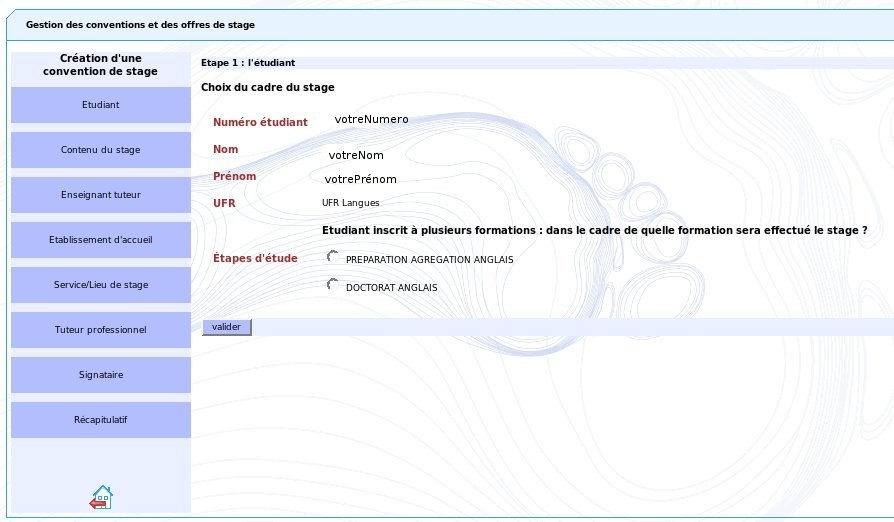This screenshot has height=522, width=894.
Task: Click the votreNom name value
Action: click(x=356, y=155)
